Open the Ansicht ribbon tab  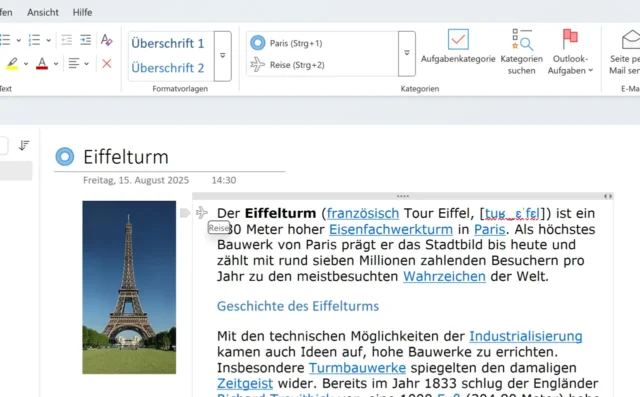pyautogui.click(x=43, y=12)
